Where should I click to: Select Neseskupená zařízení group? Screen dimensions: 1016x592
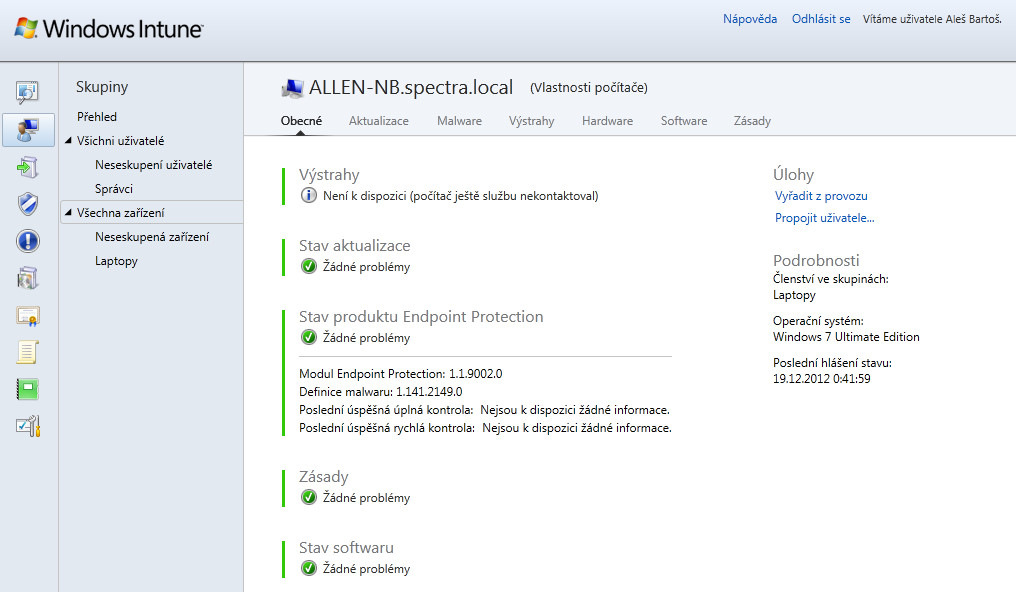point(152,236)
